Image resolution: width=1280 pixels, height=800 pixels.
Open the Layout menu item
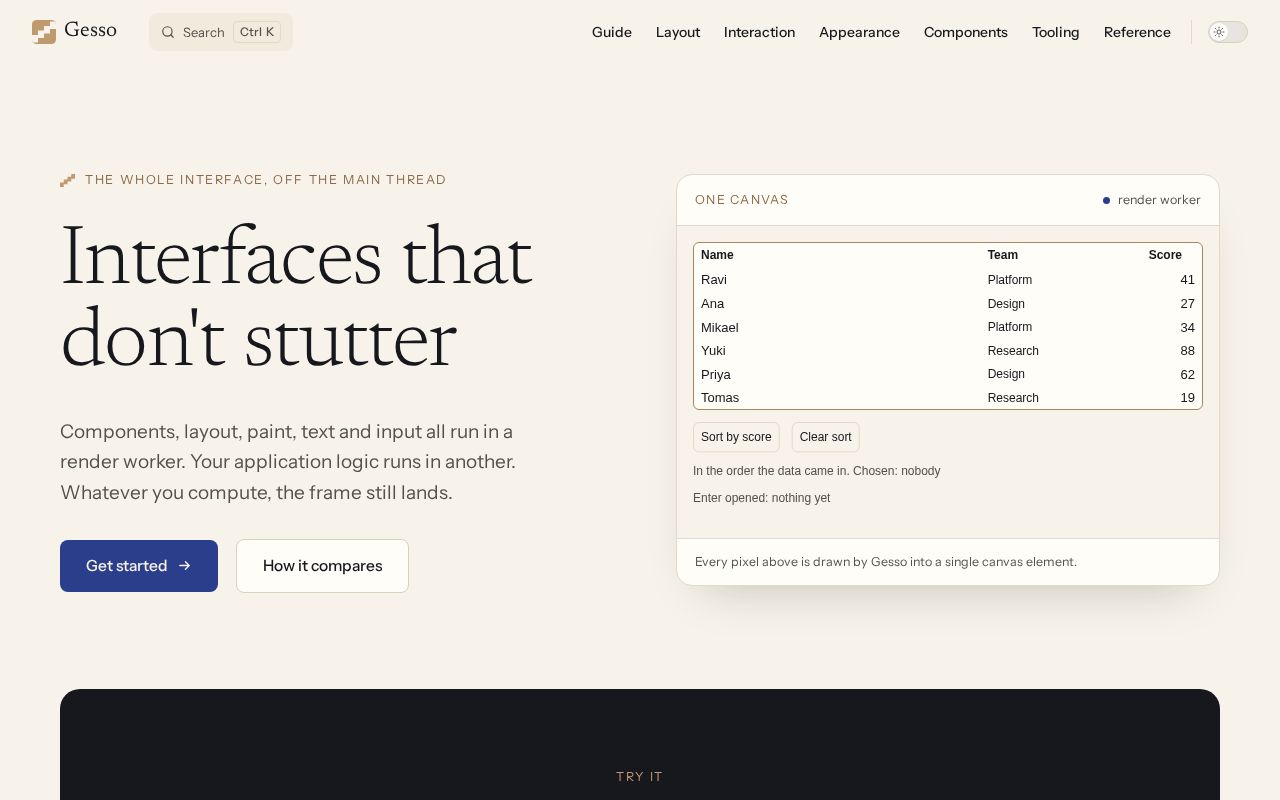678,32
